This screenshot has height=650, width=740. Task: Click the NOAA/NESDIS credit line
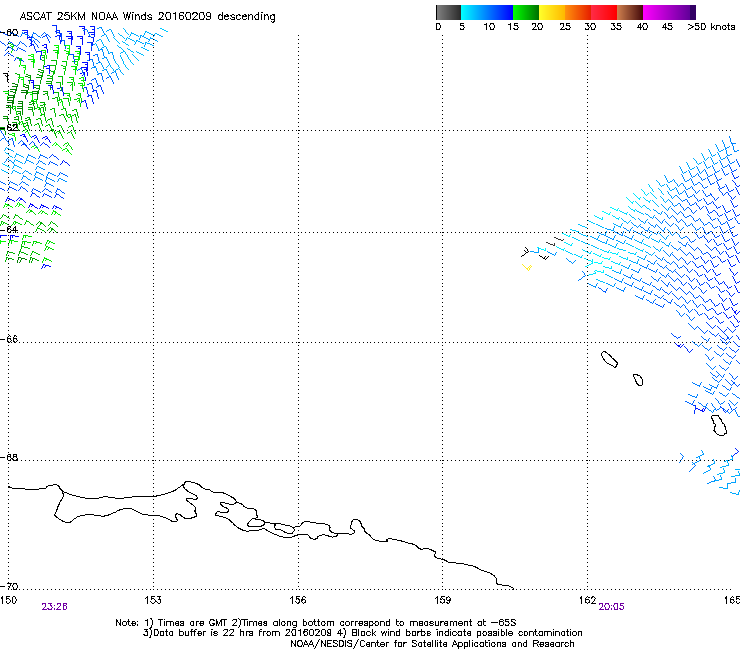point(432,644)
